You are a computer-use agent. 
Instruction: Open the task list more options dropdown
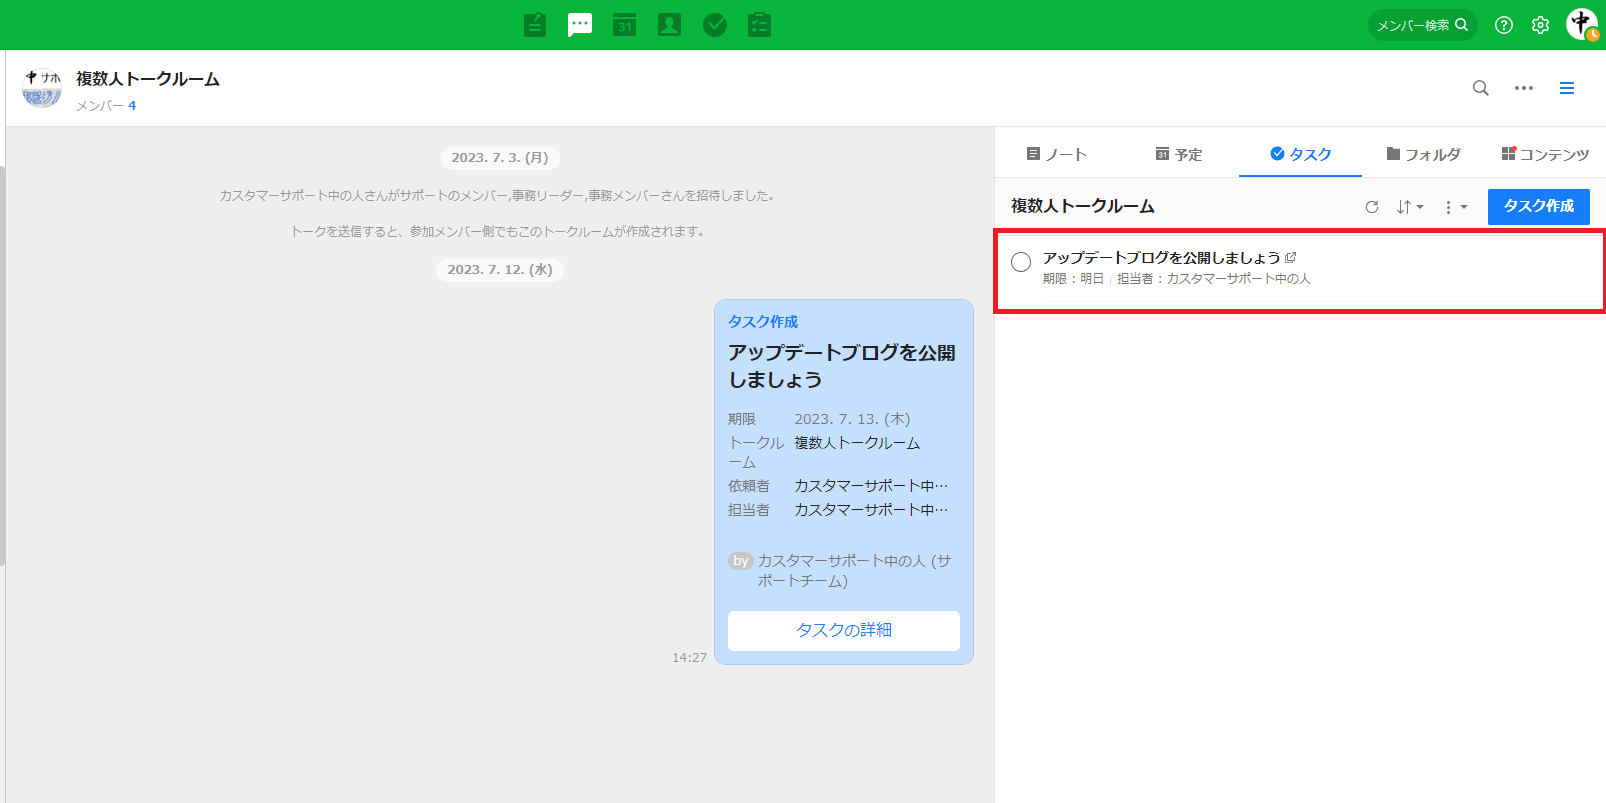click(1455, 207)
